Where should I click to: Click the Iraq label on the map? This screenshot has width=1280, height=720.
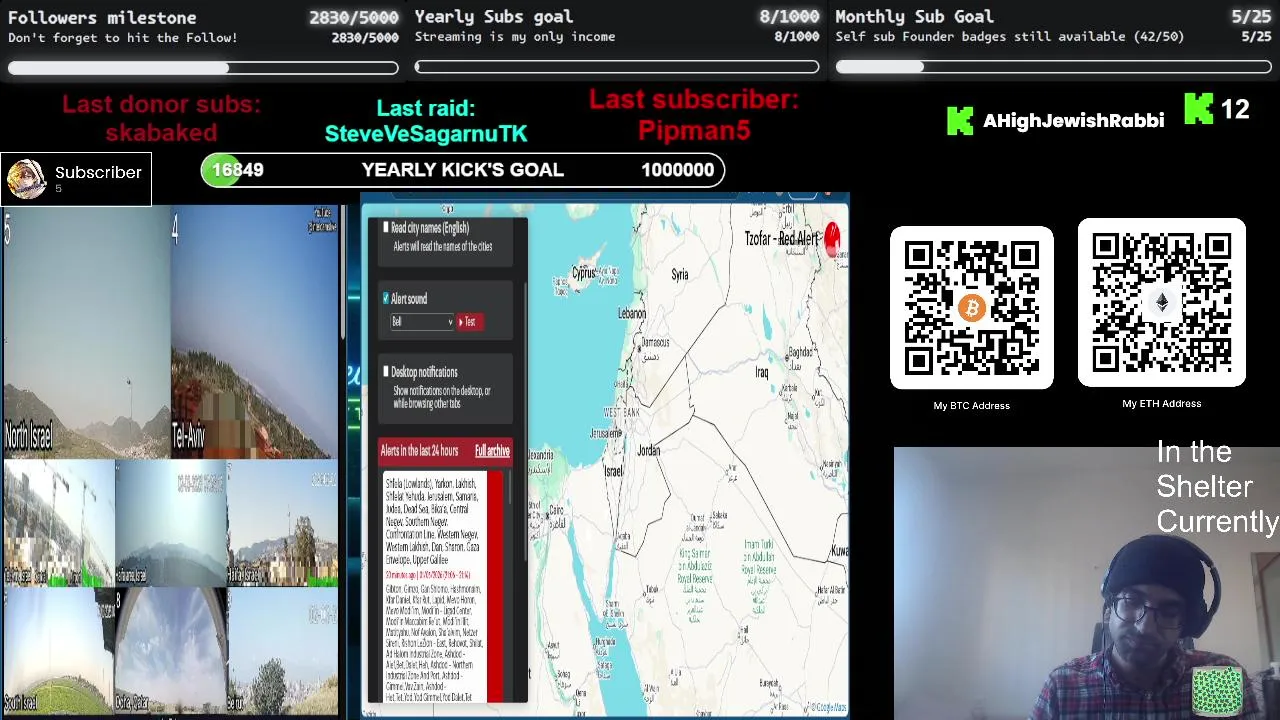coord(761,372)
